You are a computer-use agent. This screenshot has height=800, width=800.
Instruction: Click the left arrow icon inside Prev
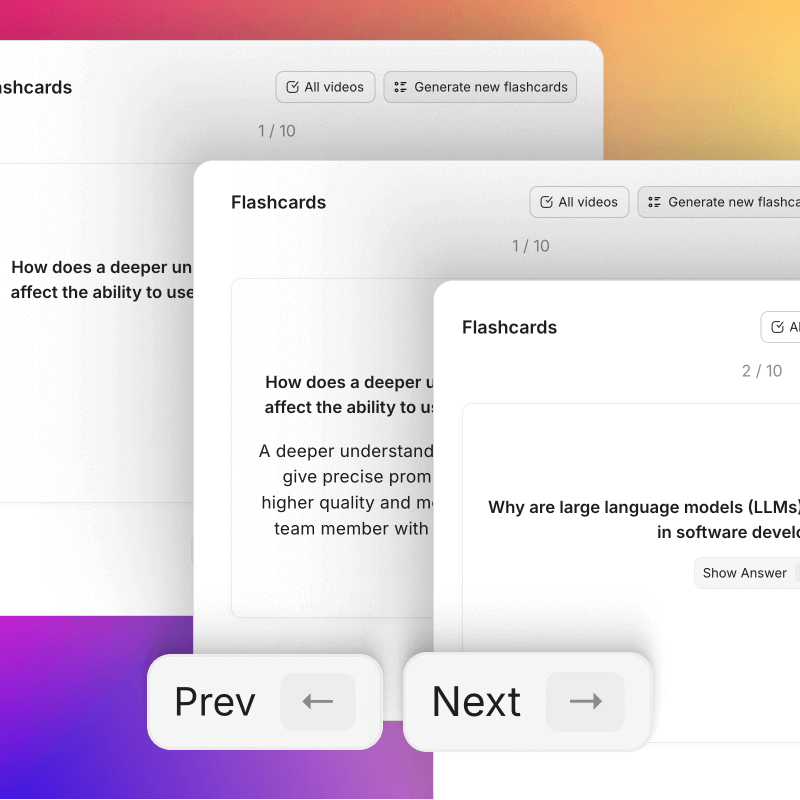tap(317, 701)
